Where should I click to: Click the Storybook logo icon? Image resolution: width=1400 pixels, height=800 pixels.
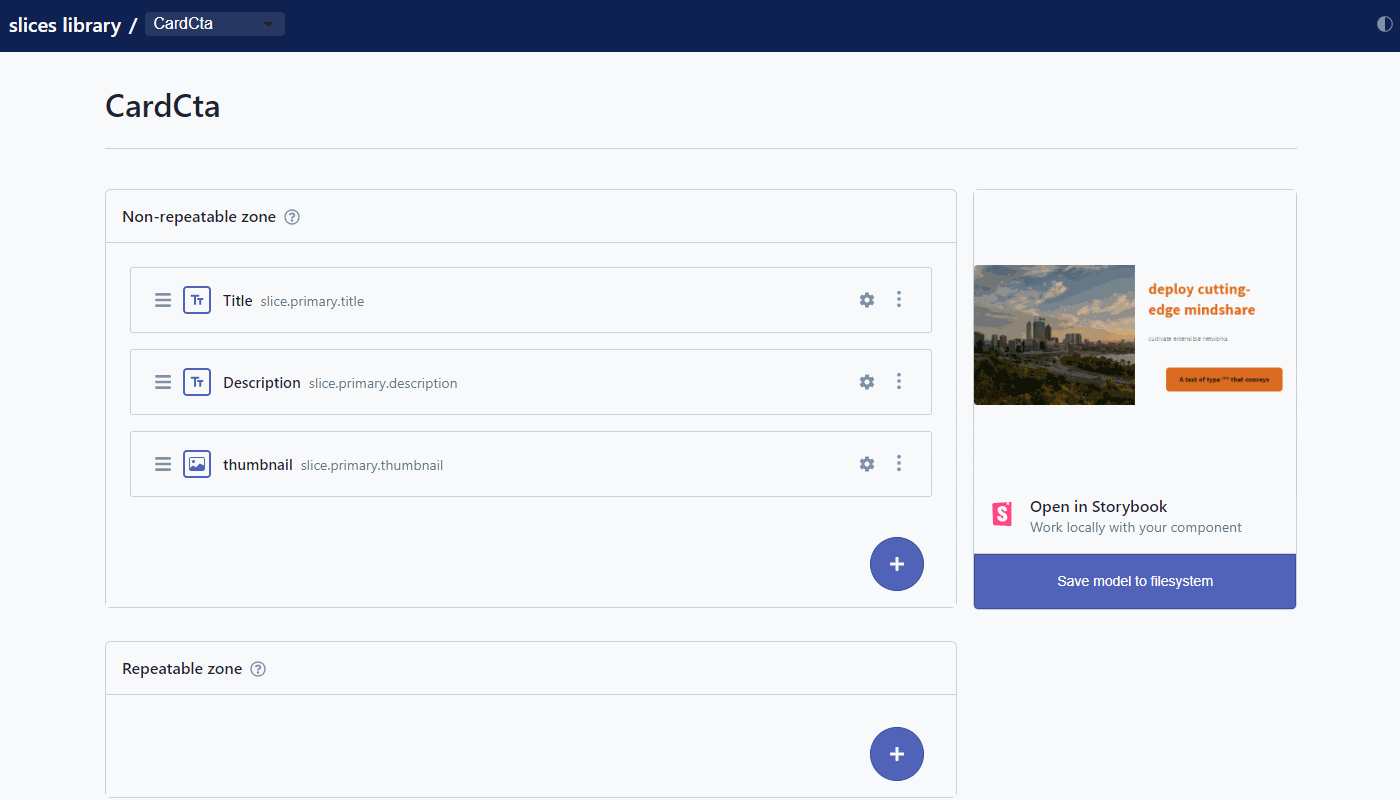1002,515
